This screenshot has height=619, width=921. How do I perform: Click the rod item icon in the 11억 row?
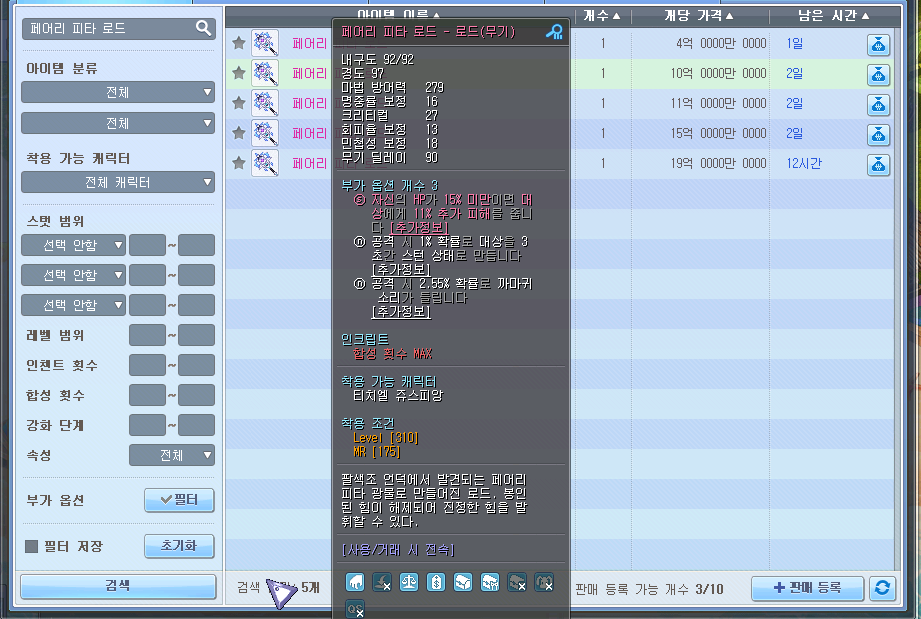tap(265, 103)
